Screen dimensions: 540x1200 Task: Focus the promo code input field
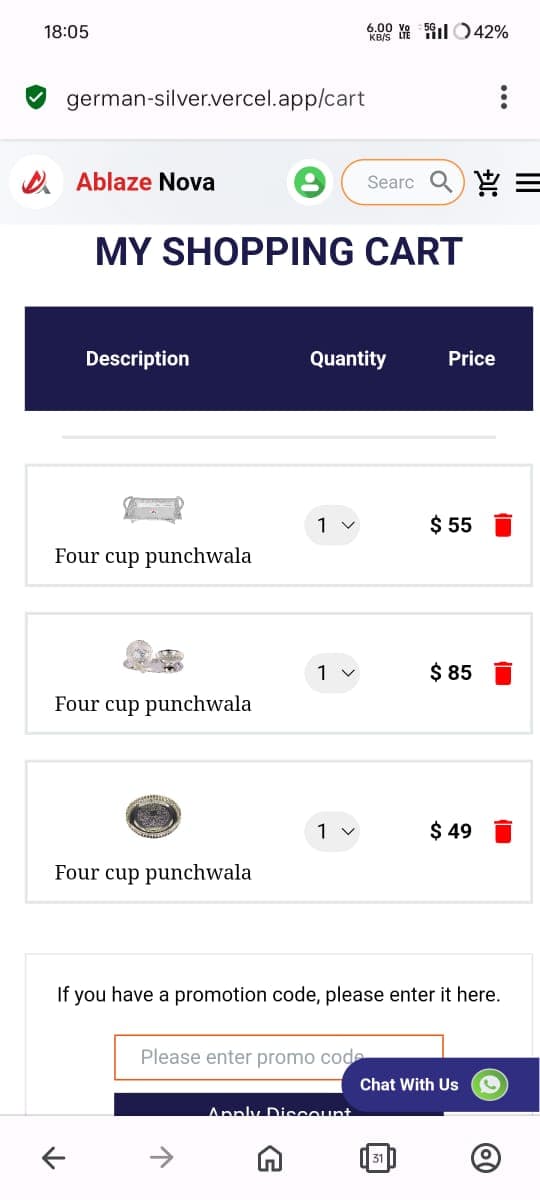coord(279,1057)
